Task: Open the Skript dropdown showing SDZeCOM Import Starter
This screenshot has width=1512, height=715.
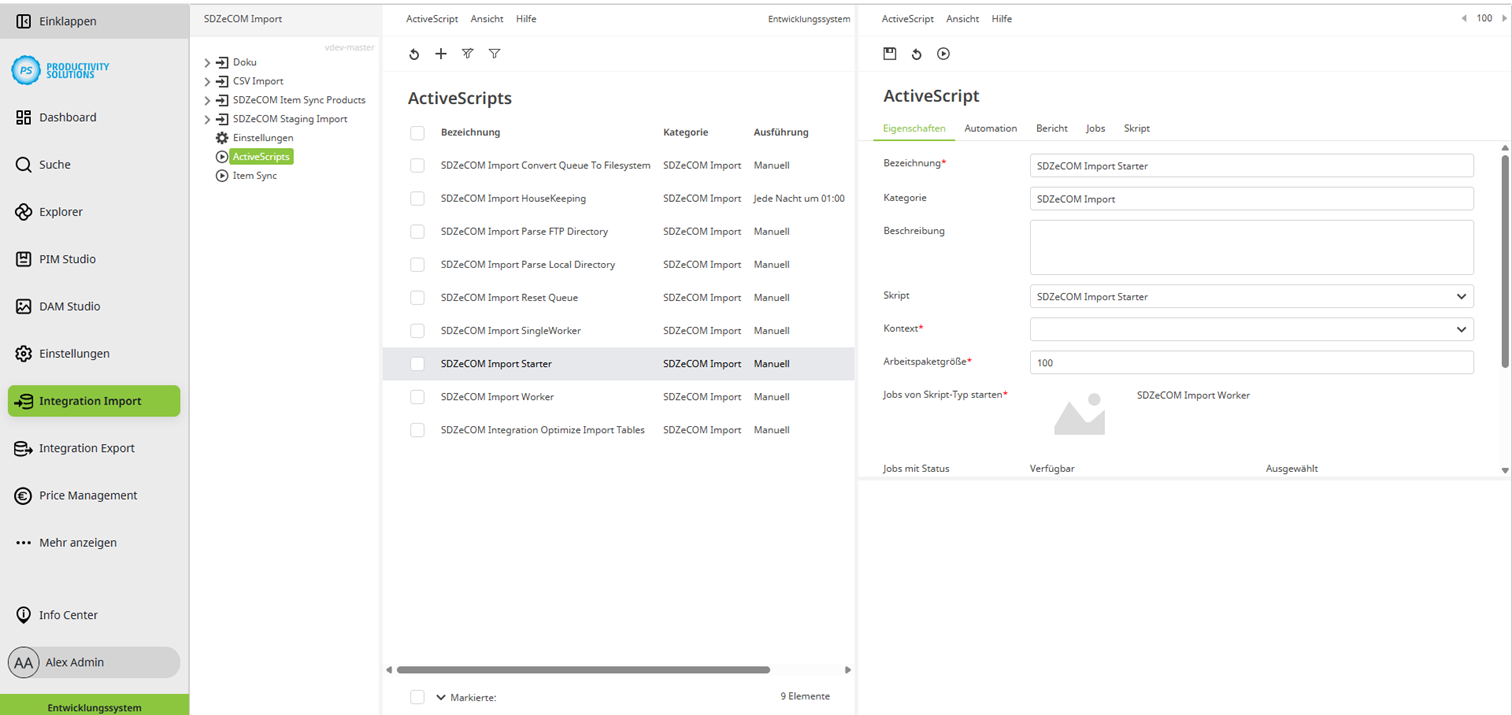Action: point(1251,296)
